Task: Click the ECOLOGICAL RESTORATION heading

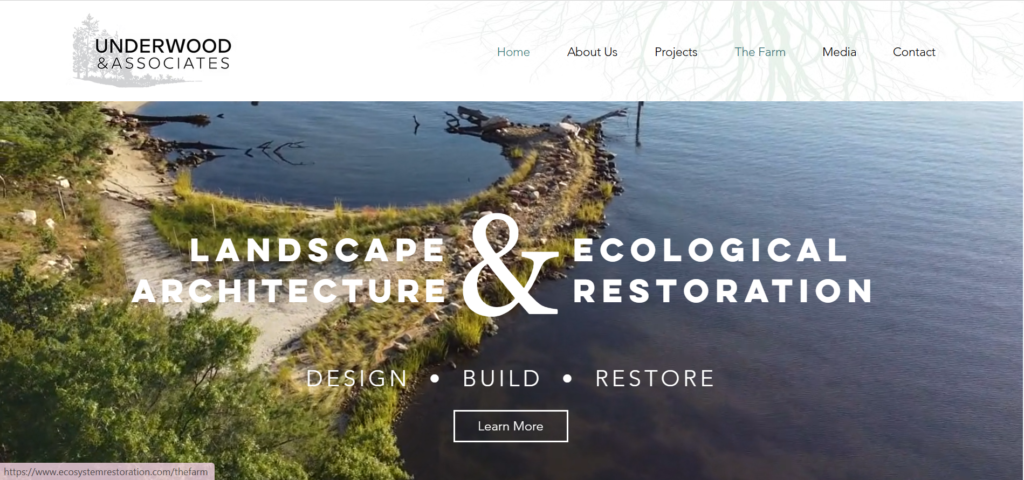Action: click(722, 270)
